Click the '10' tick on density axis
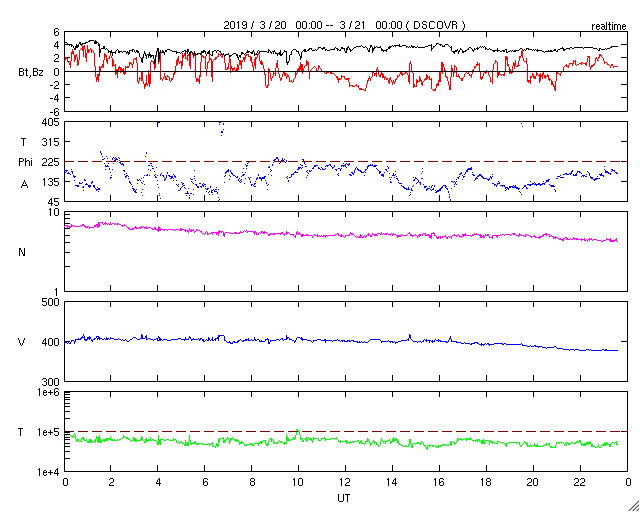The height and width of the screenshot is (512, 640). (55, 212)
